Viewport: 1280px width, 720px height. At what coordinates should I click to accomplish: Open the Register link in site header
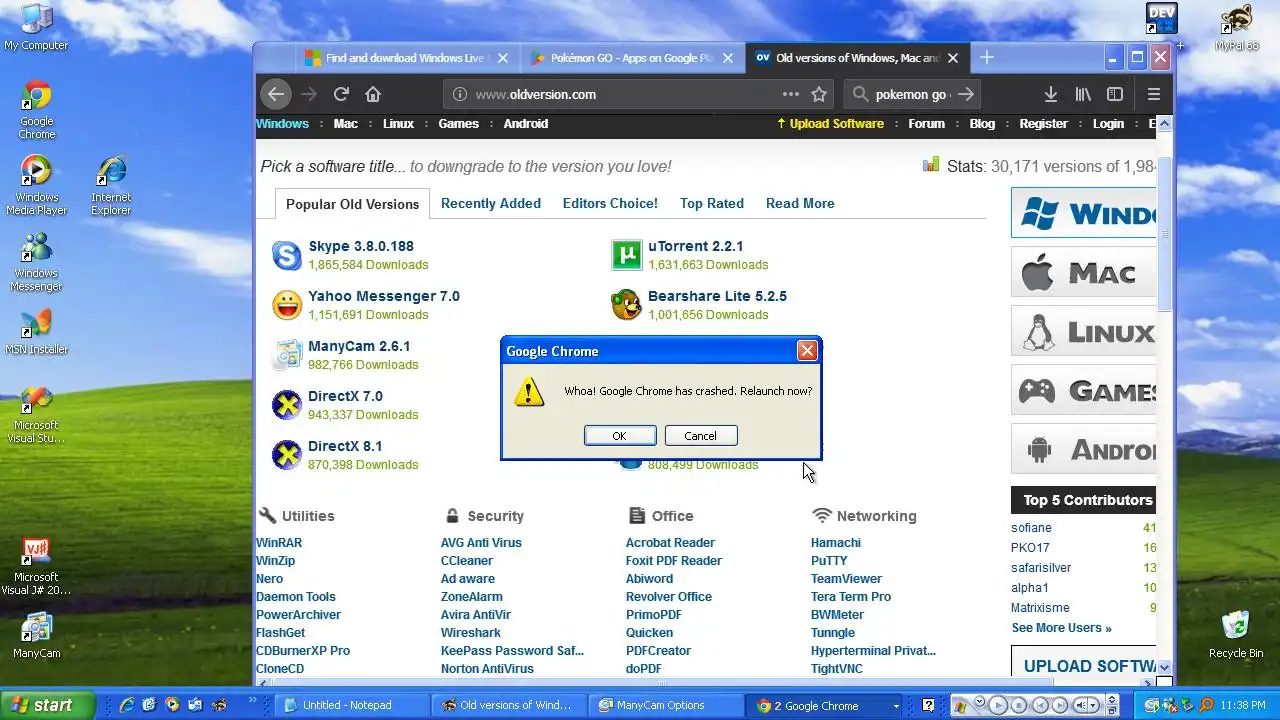point(1044,124)
